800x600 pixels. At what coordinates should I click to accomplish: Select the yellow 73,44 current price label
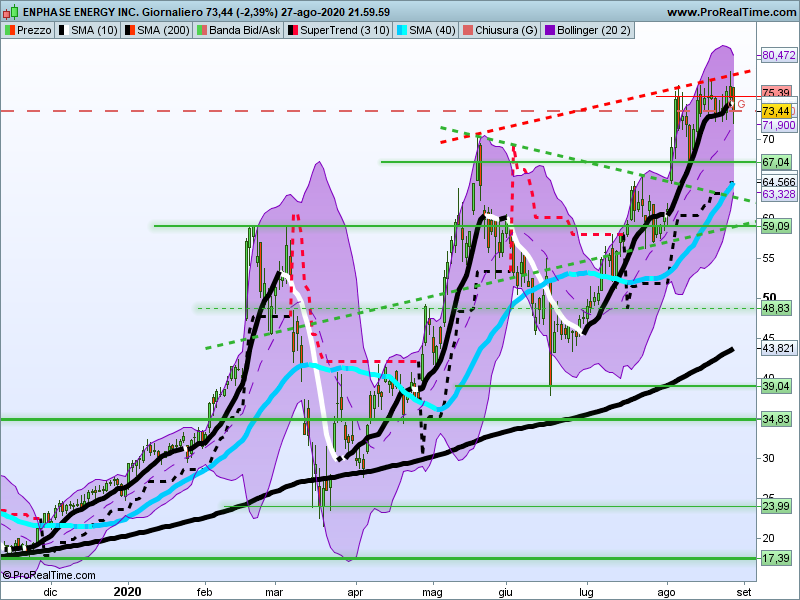(x=776, y=111)
